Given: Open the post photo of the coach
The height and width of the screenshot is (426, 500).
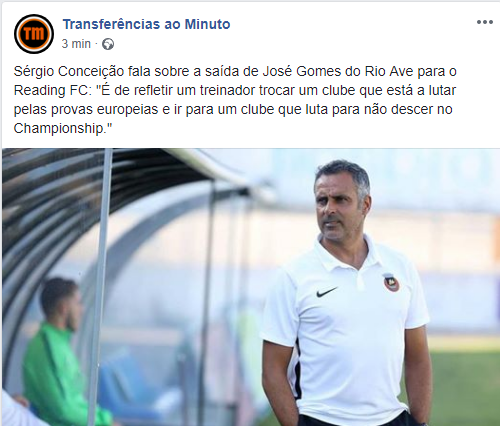Looking at the screenshot, I should click(251, 287).
